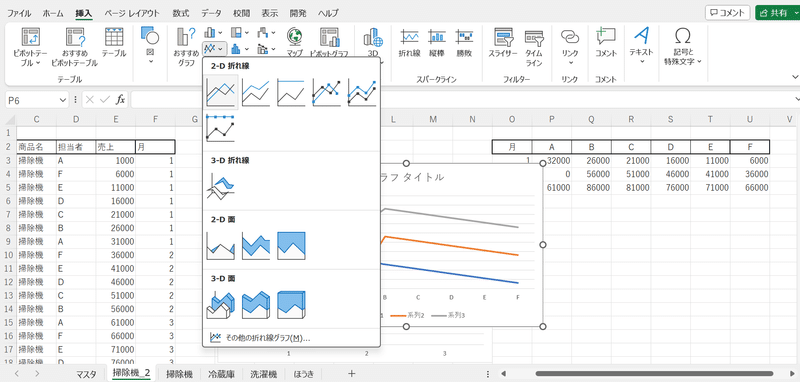Switch to ページ レイアウト tab

pos(132,13)
